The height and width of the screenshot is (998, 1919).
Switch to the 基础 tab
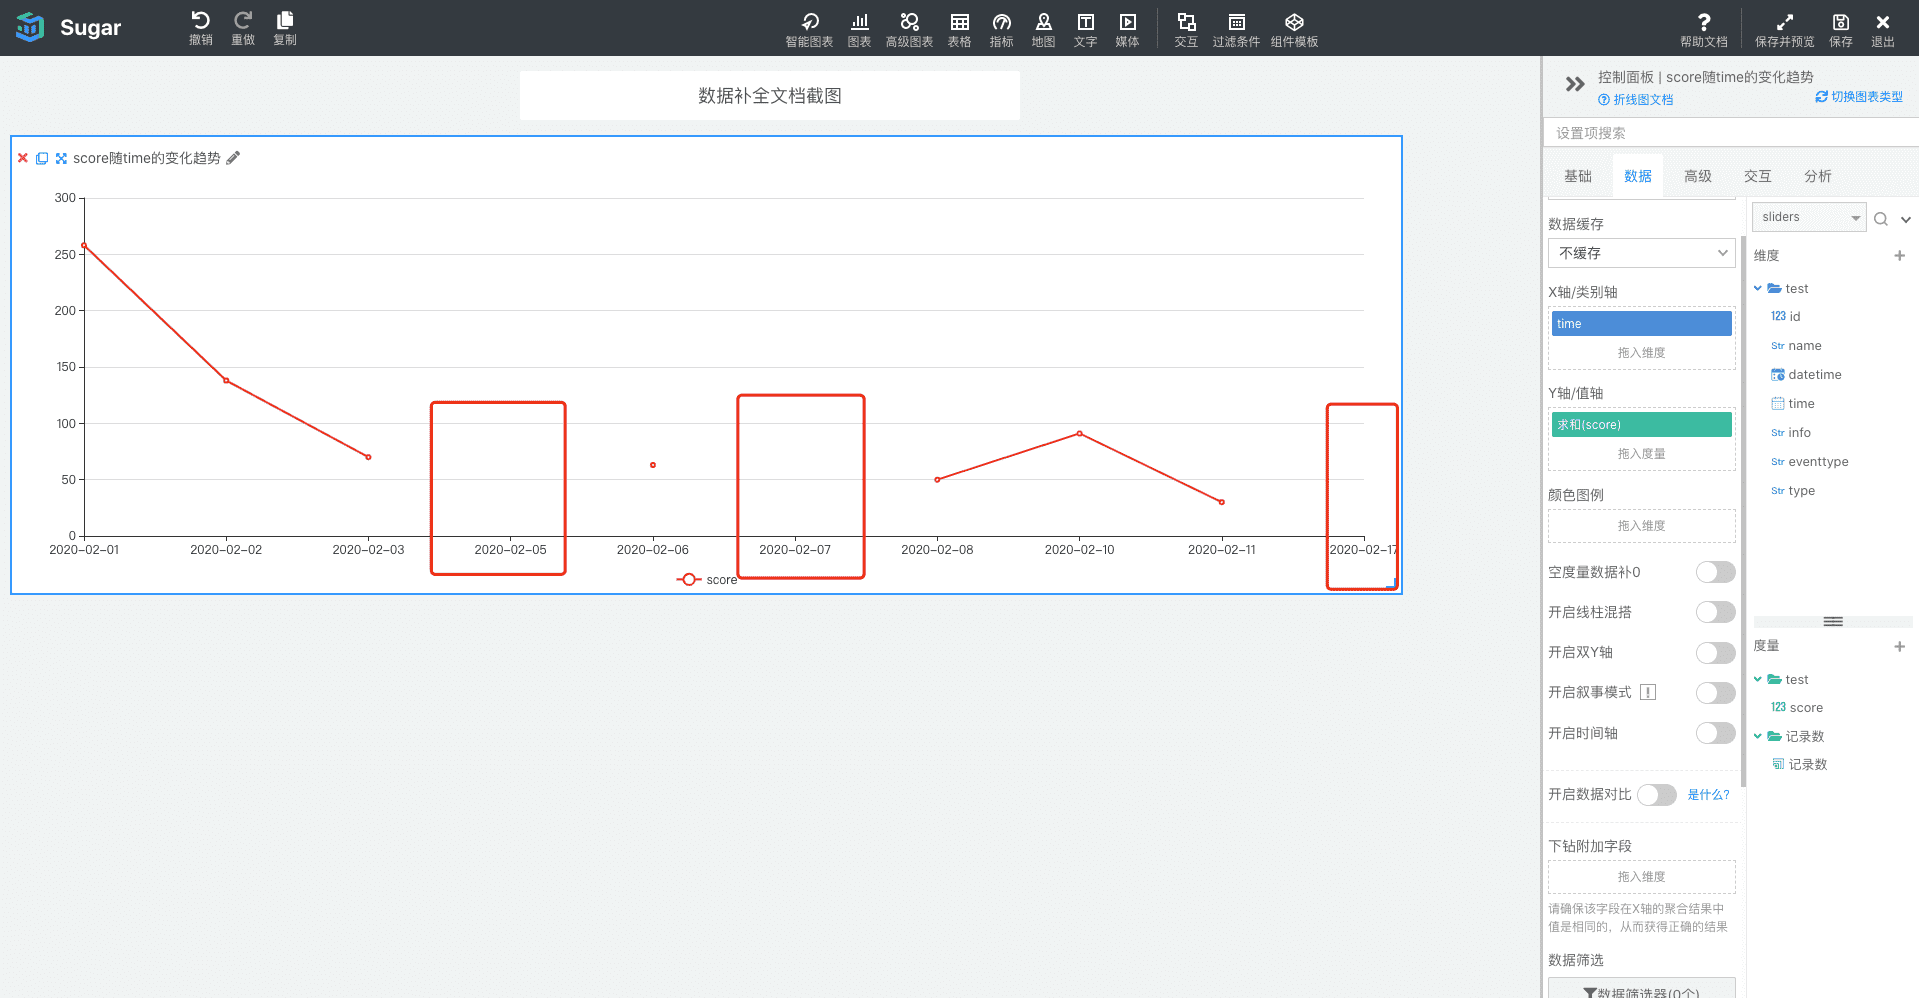pos(1578,176)
